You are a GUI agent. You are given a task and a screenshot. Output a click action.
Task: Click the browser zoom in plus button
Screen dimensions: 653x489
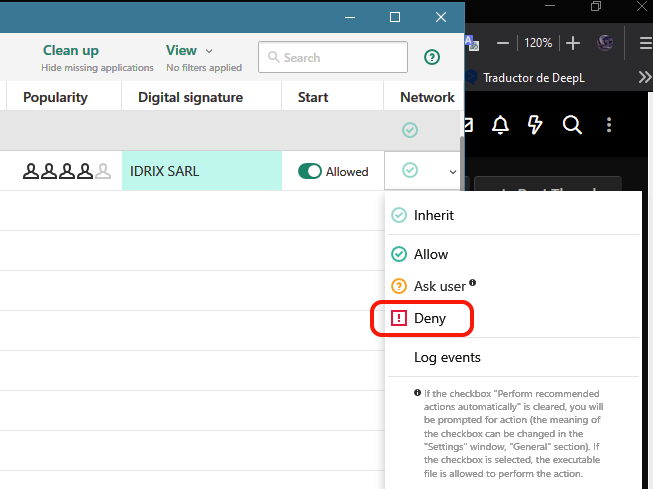click(x=573, y=43)
